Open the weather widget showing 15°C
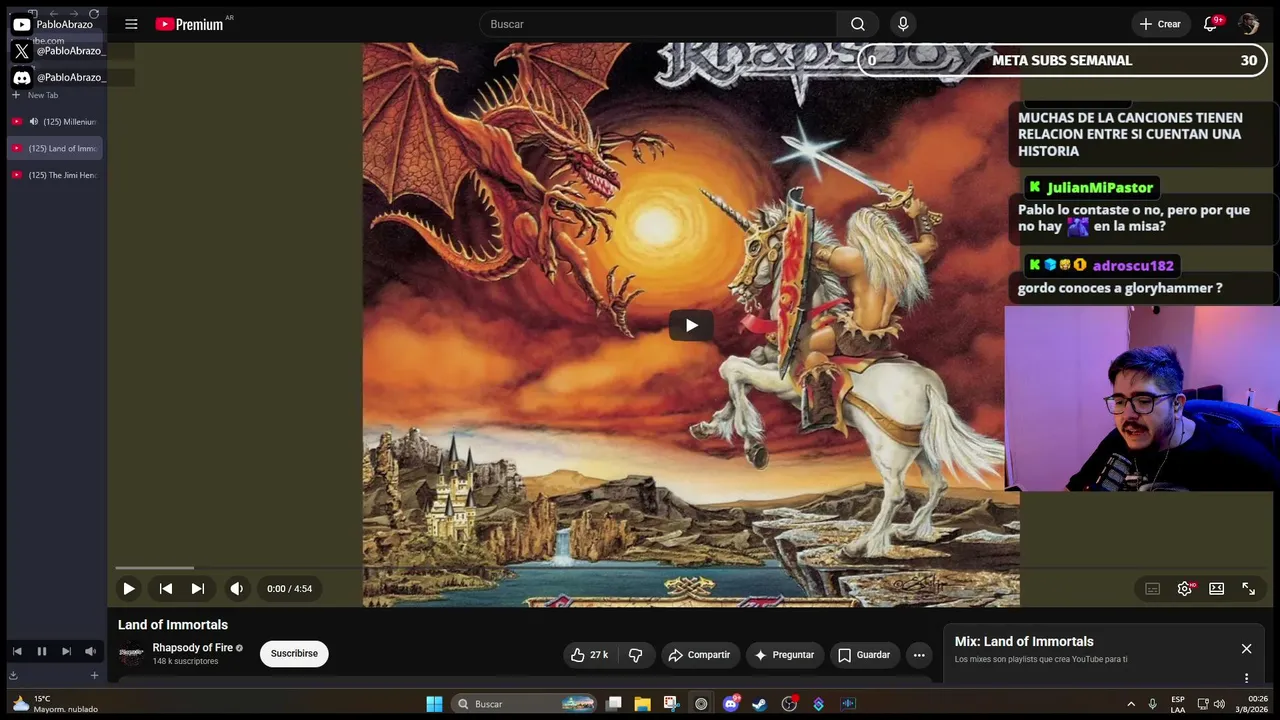The image size is (1280, 720). pyautogui.click(x=55, y=704)
